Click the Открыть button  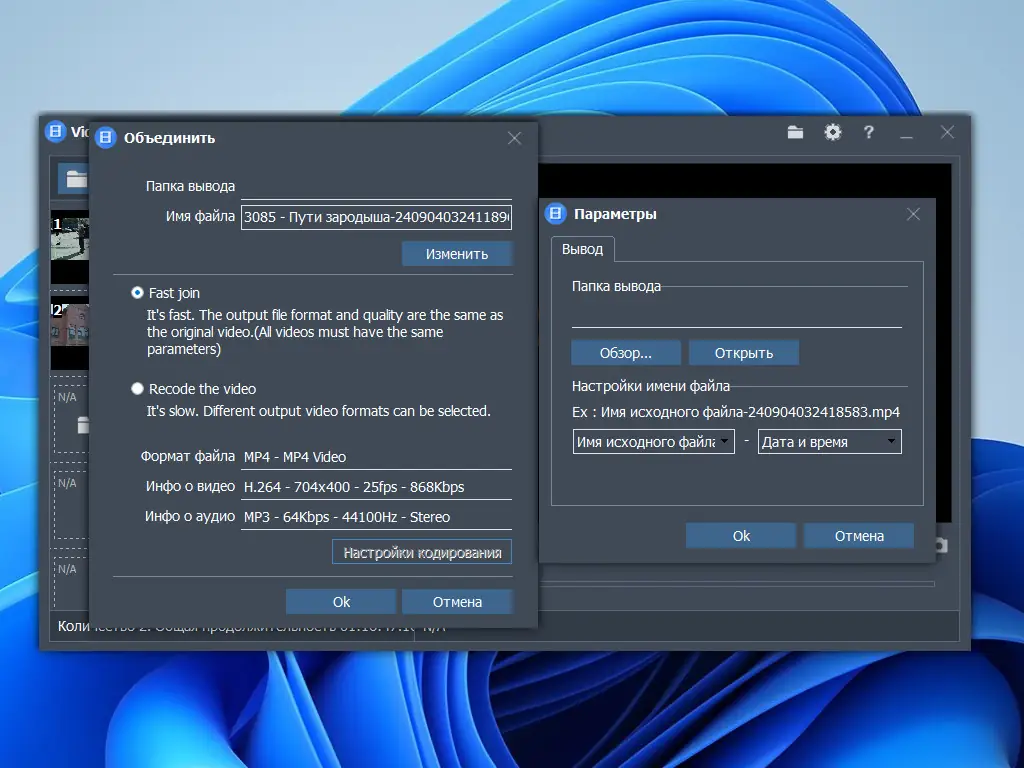(x=744, y=353)
